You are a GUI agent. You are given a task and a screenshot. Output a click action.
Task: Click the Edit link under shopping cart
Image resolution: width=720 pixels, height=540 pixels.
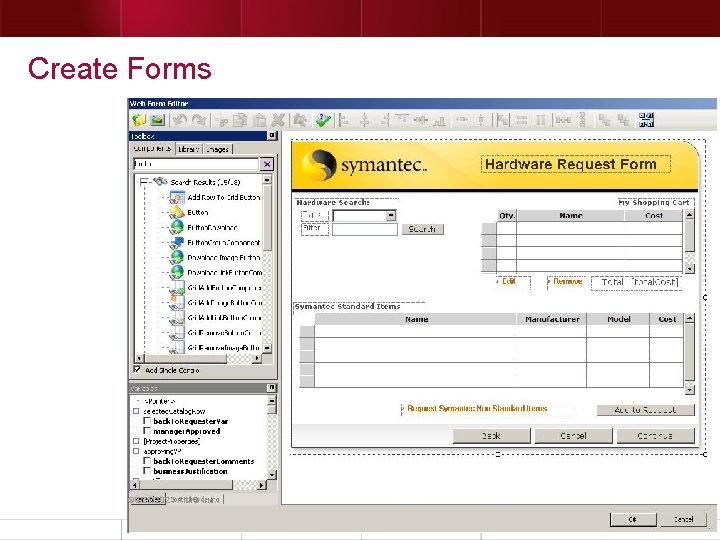tap(509, 281)
